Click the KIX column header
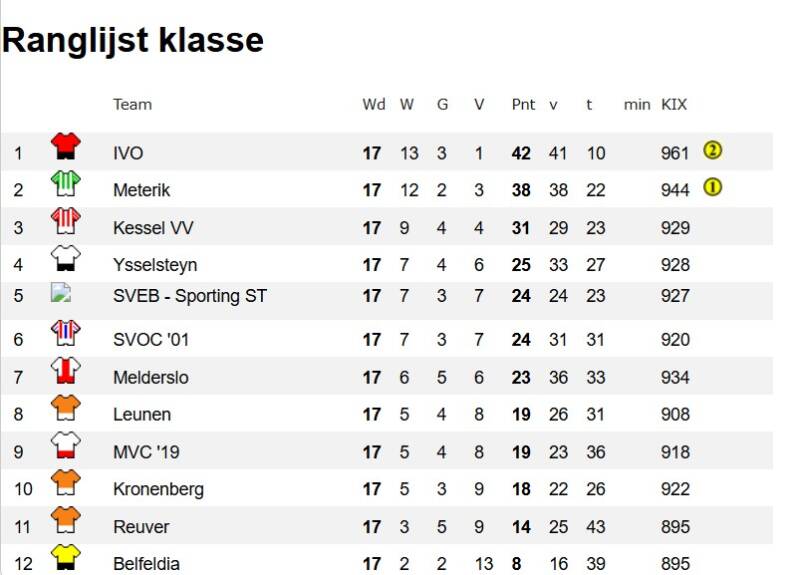This screenshot has width=799, height=575. coord(674,104)
